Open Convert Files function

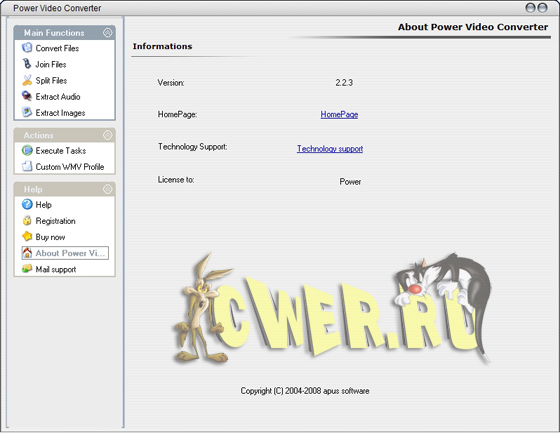(57, 48)
